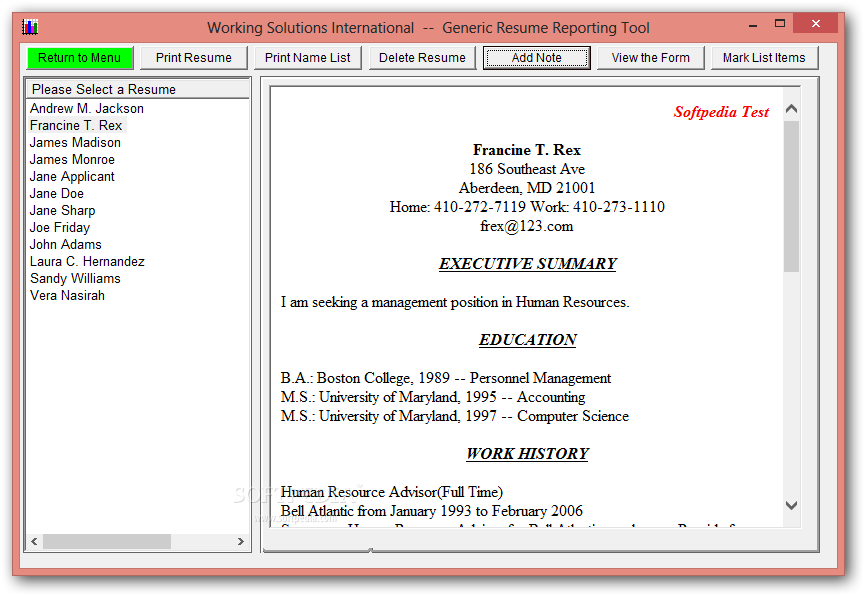865x596 pixels.
Task: Close the Resume Reporting Tool window
Action: tap(815, 24)
